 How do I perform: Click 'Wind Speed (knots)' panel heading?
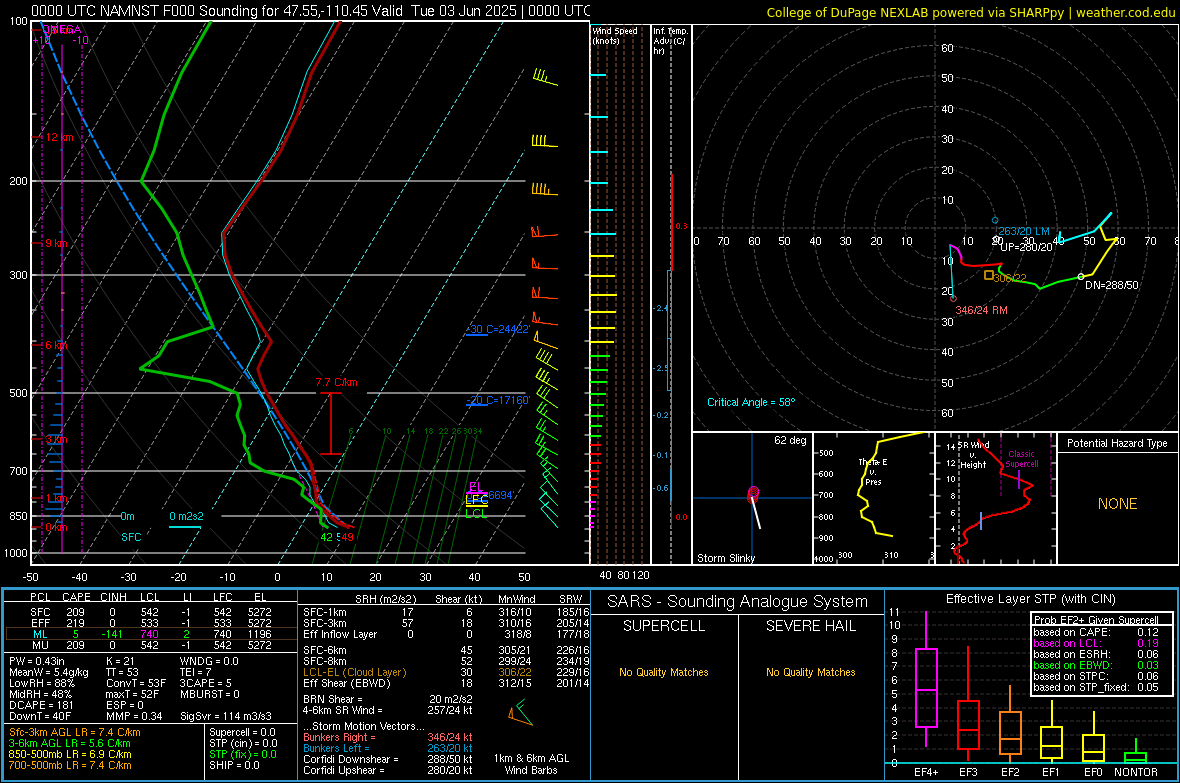pos(614,35)
